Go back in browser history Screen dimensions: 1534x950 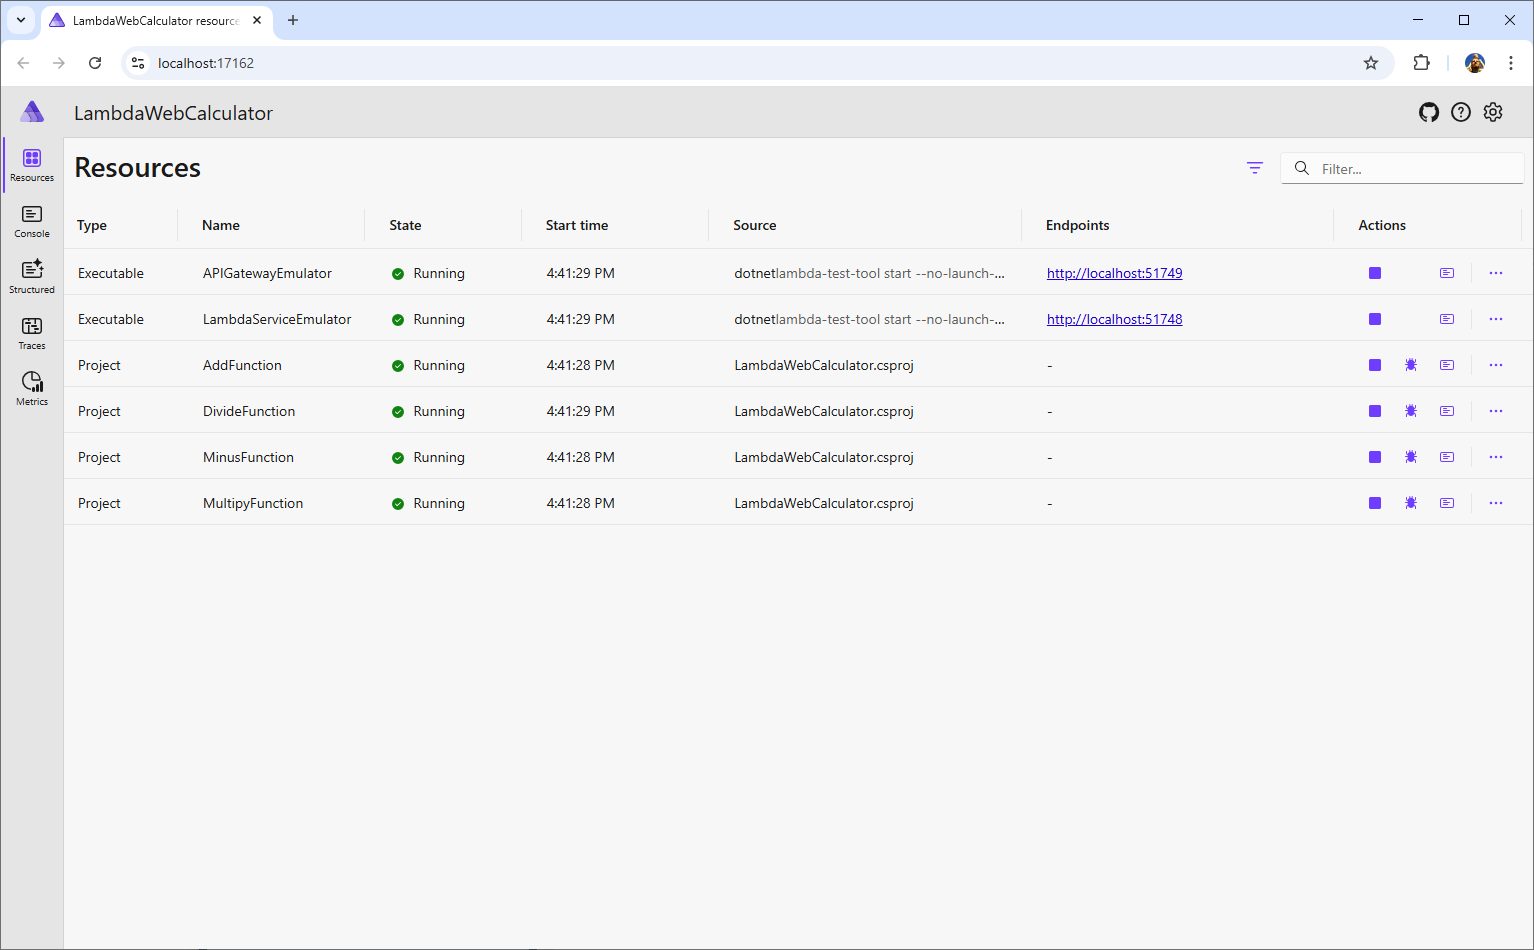[x=23, y=63]
